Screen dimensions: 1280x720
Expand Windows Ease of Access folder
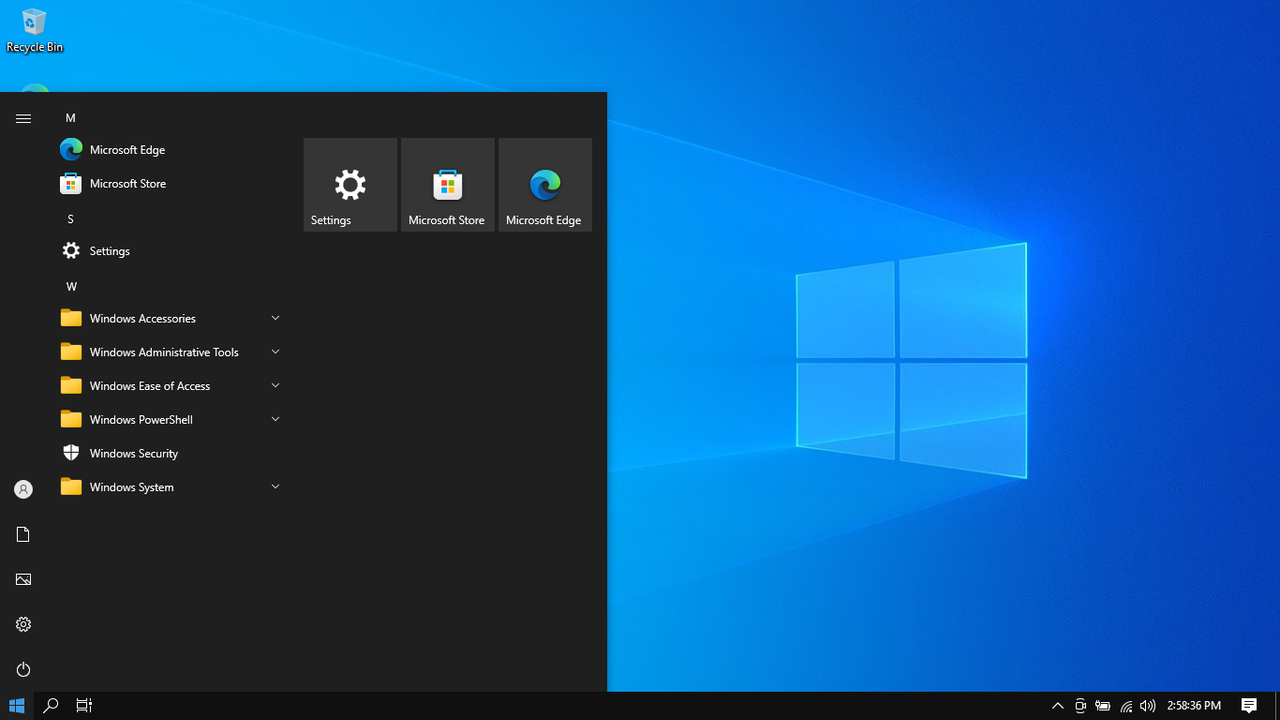(171, 386)
